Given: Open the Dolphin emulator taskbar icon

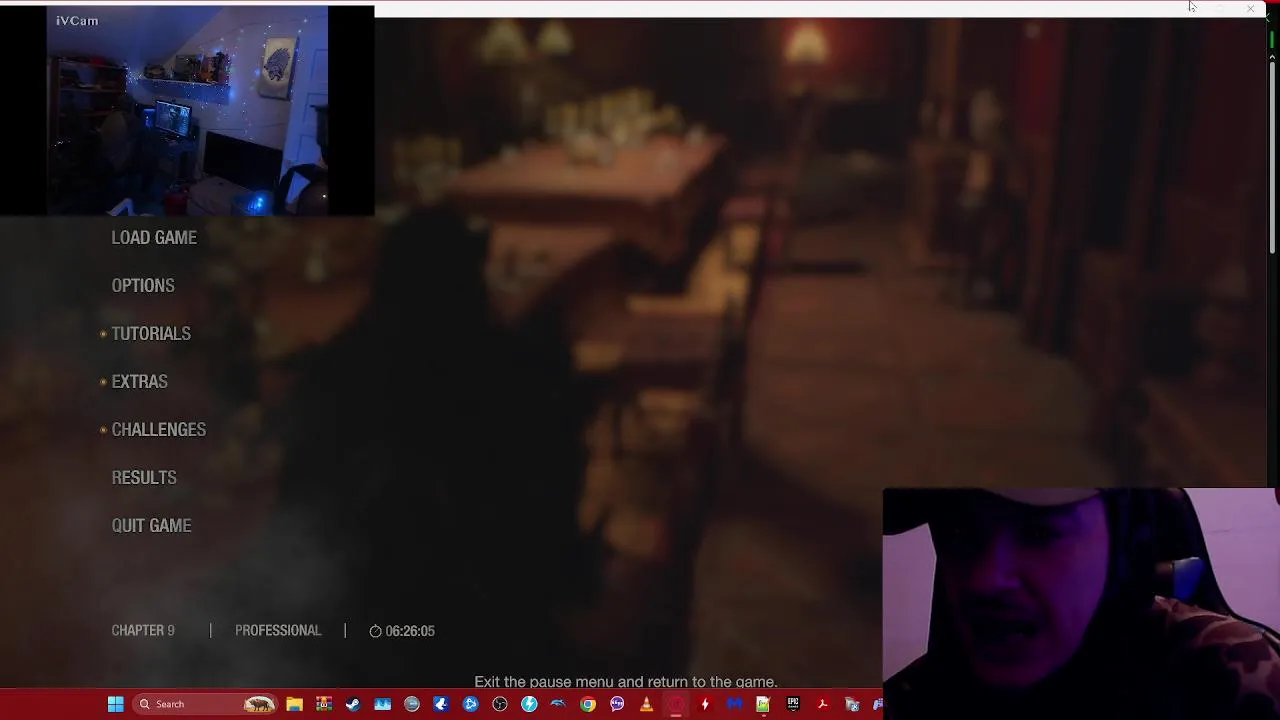Looking at the screenshot, I should tap(558, 704).
